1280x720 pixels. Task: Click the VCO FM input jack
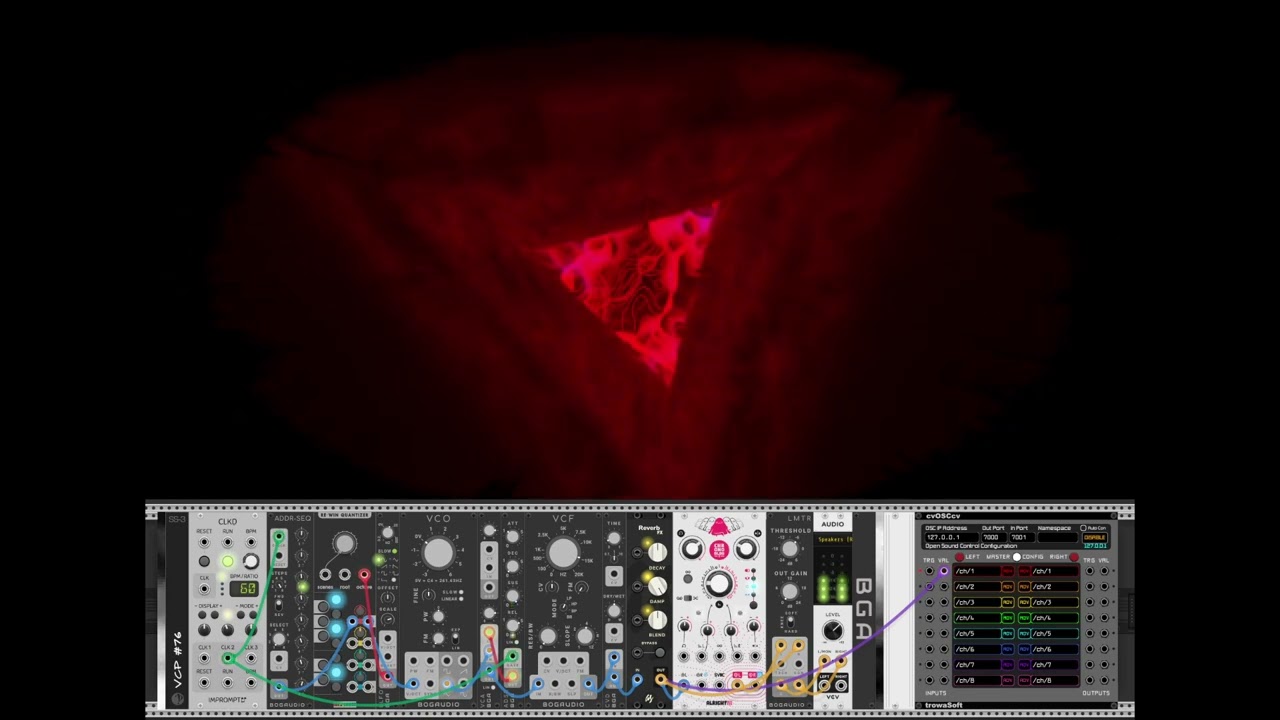pos(430,660)
